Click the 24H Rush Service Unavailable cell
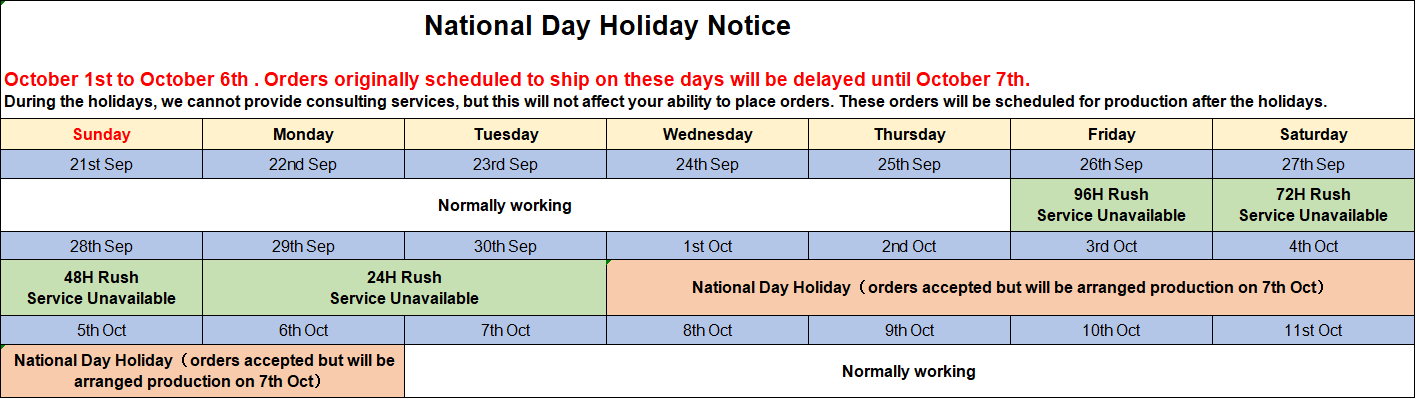This screenshot has width=1416, height=399. 404,288
